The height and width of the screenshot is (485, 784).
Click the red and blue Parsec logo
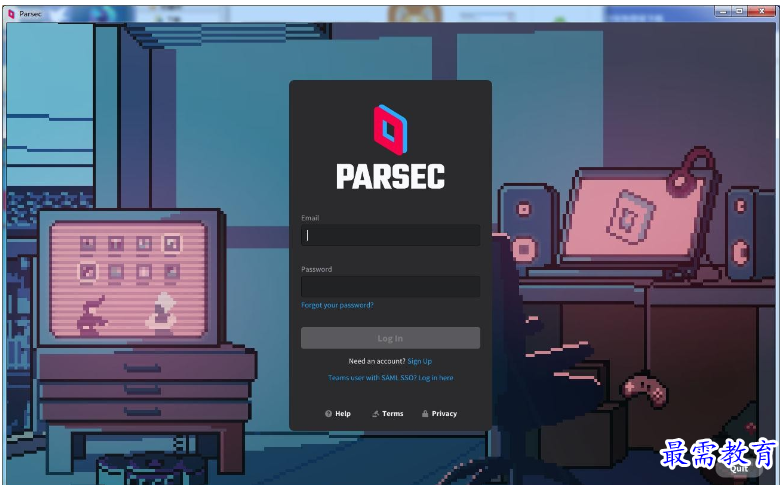click(x=390, y=130)
